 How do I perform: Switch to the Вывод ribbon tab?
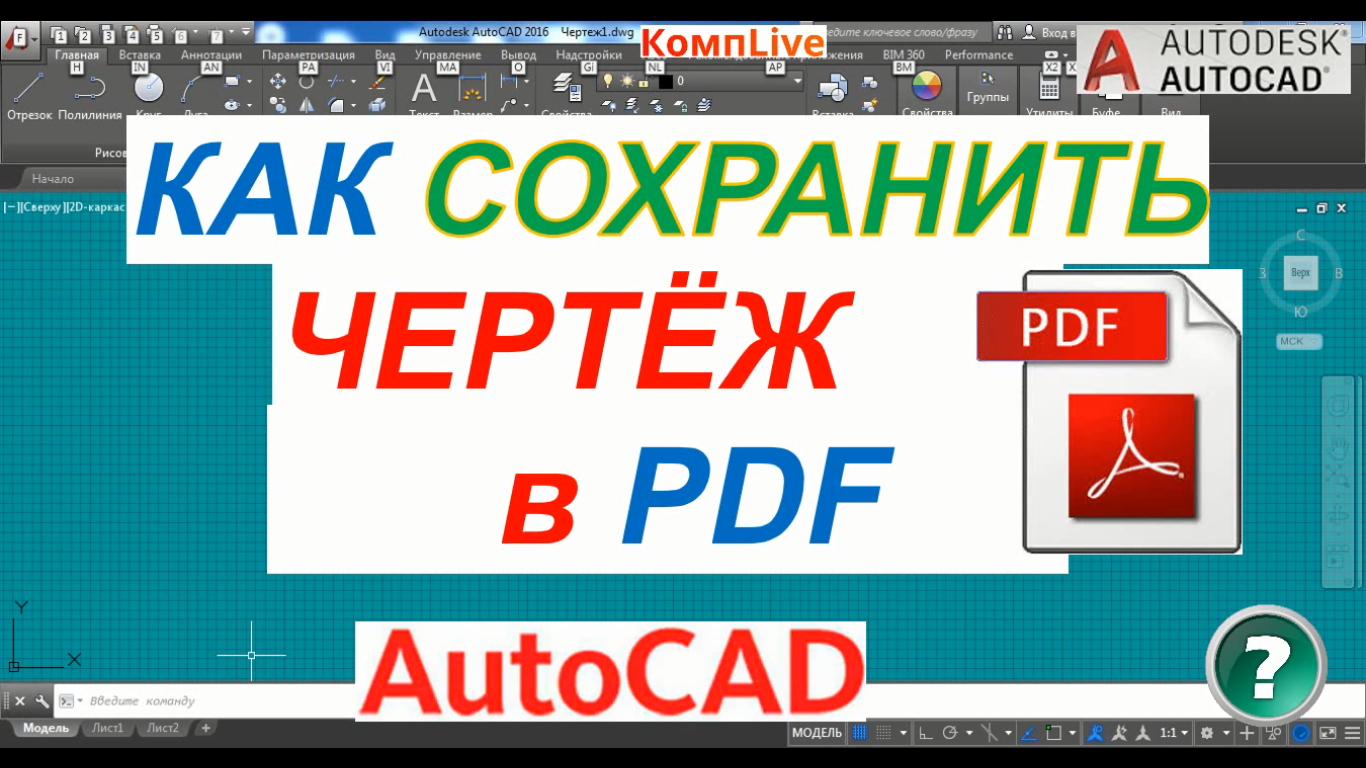coord(519,55)
